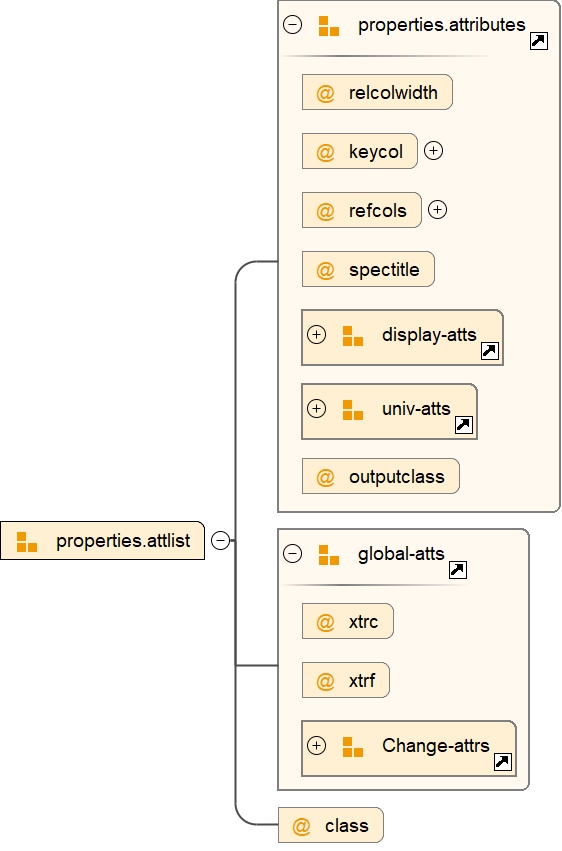This screenshot has width=562, height=851.
Task: Select the class attribute label
Action: [x=347, y=825]
